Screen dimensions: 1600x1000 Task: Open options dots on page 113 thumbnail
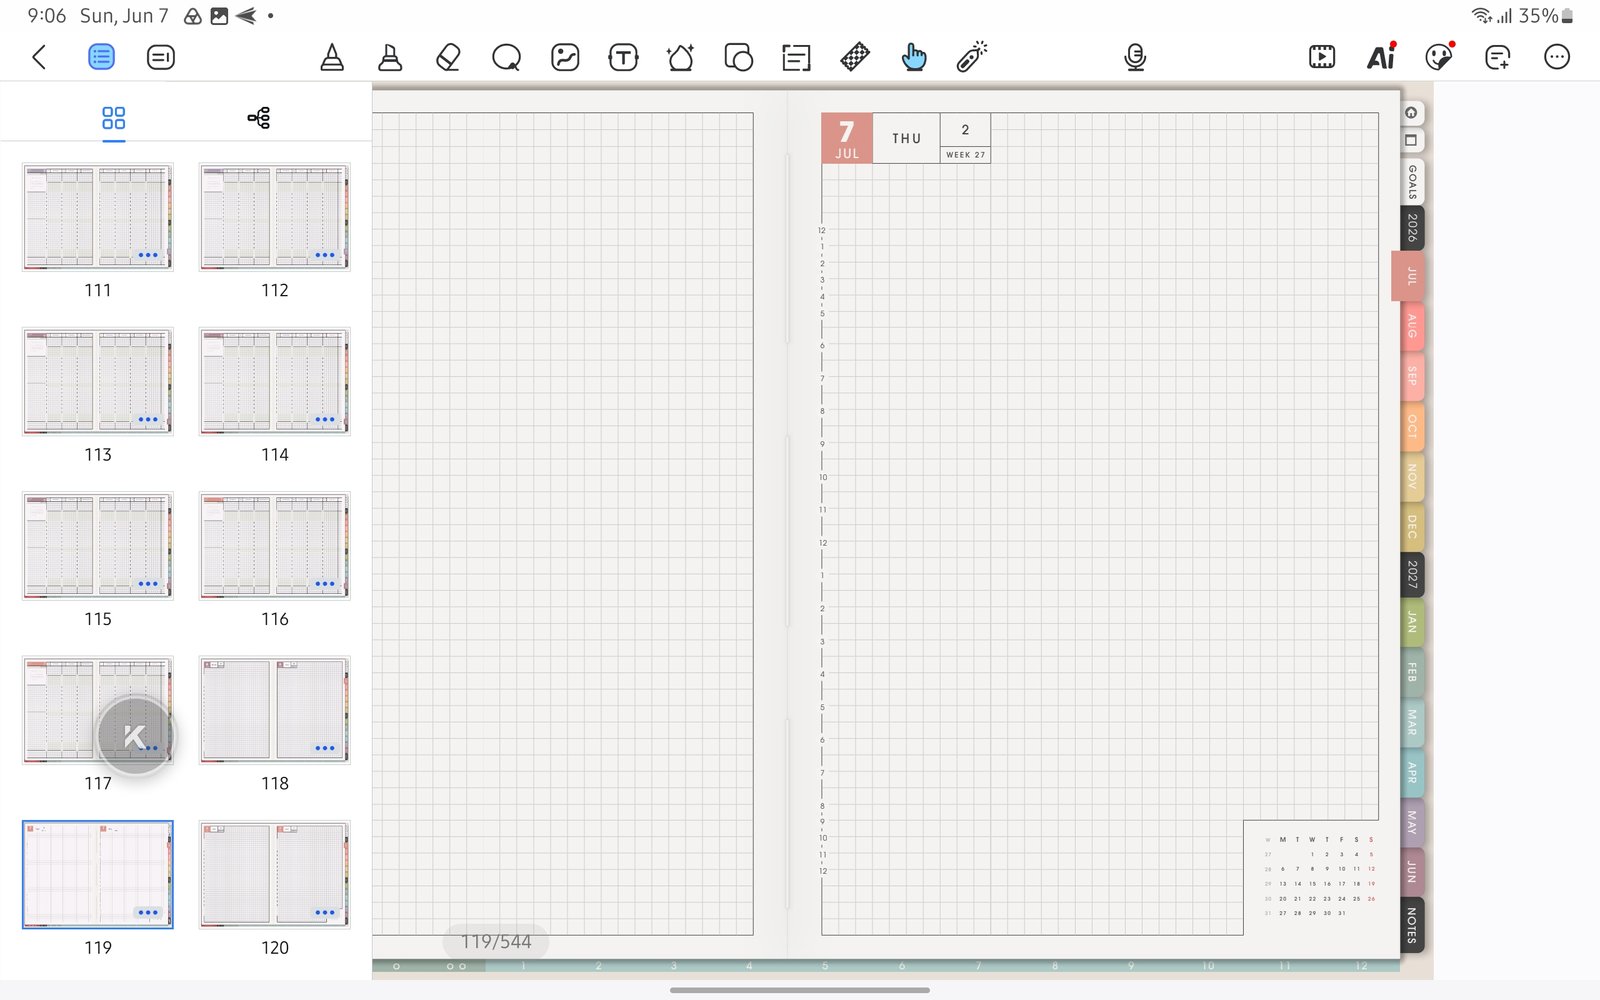coord(148,419)
